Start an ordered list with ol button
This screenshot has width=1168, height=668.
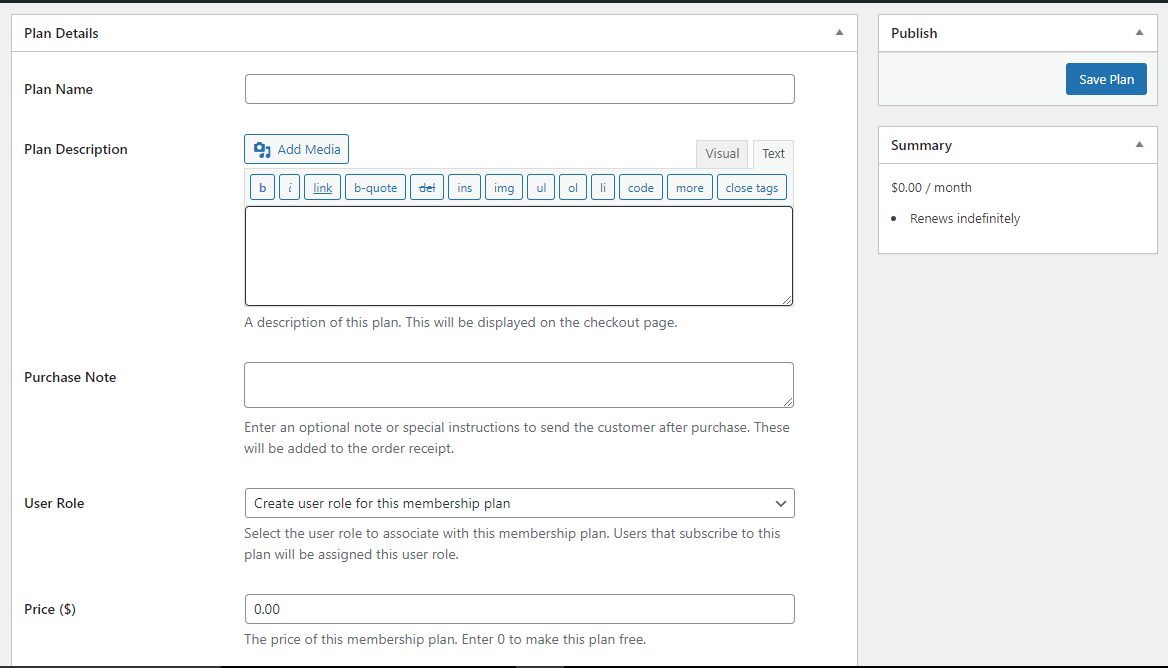573,188
